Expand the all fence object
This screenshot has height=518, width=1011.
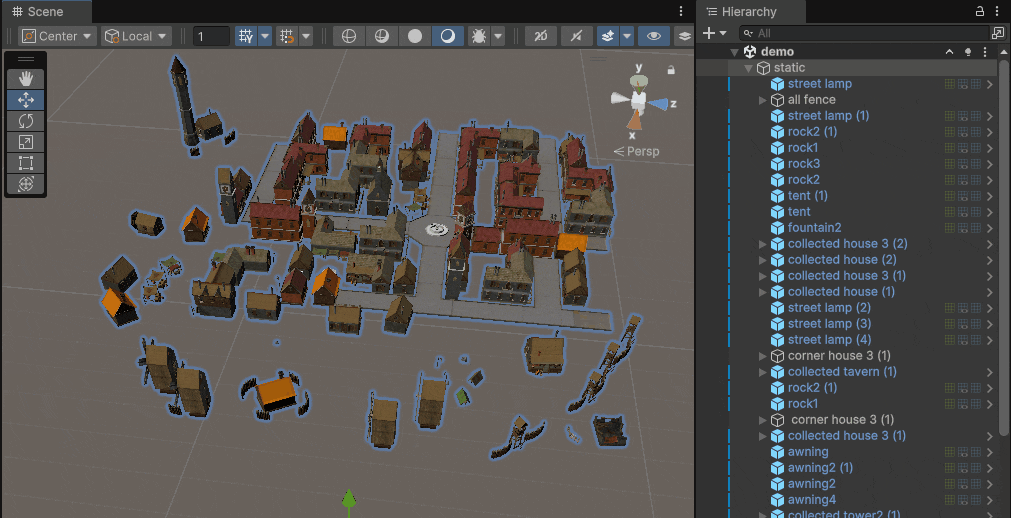763,100
